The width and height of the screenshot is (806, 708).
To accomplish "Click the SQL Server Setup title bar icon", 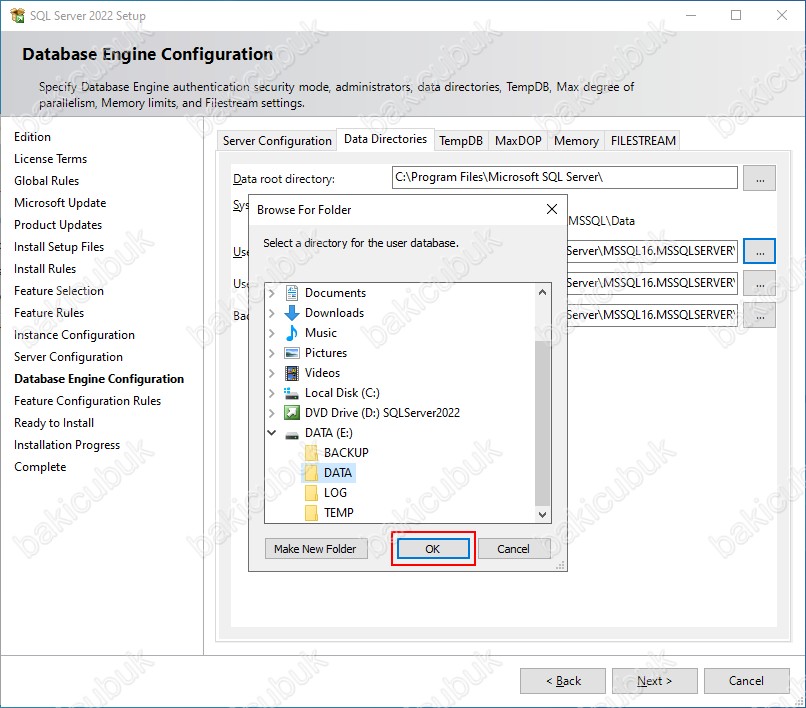I will pyautogui.click(x=17, y=15).
